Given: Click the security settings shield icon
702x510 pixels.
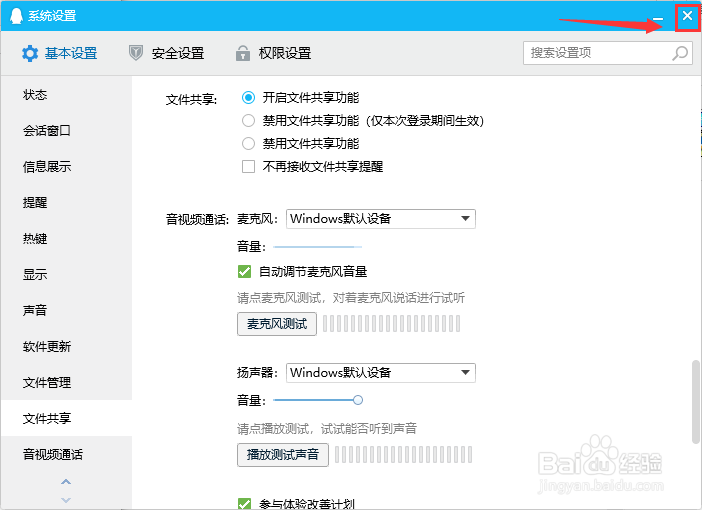Looking at the screenshot, I should (x=136, y=53).
